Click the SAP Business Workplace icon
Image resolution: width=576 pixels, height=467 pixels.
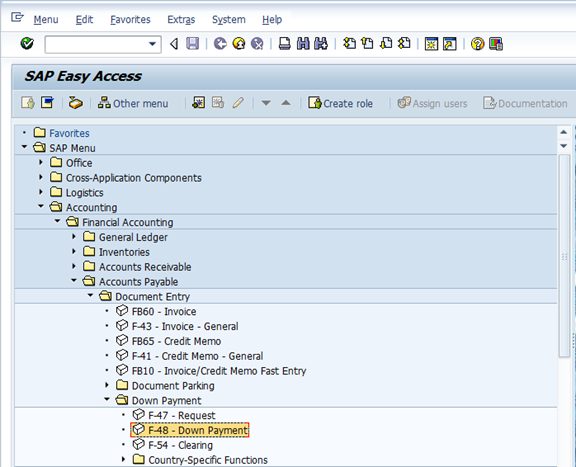click(x=75, y=103)
